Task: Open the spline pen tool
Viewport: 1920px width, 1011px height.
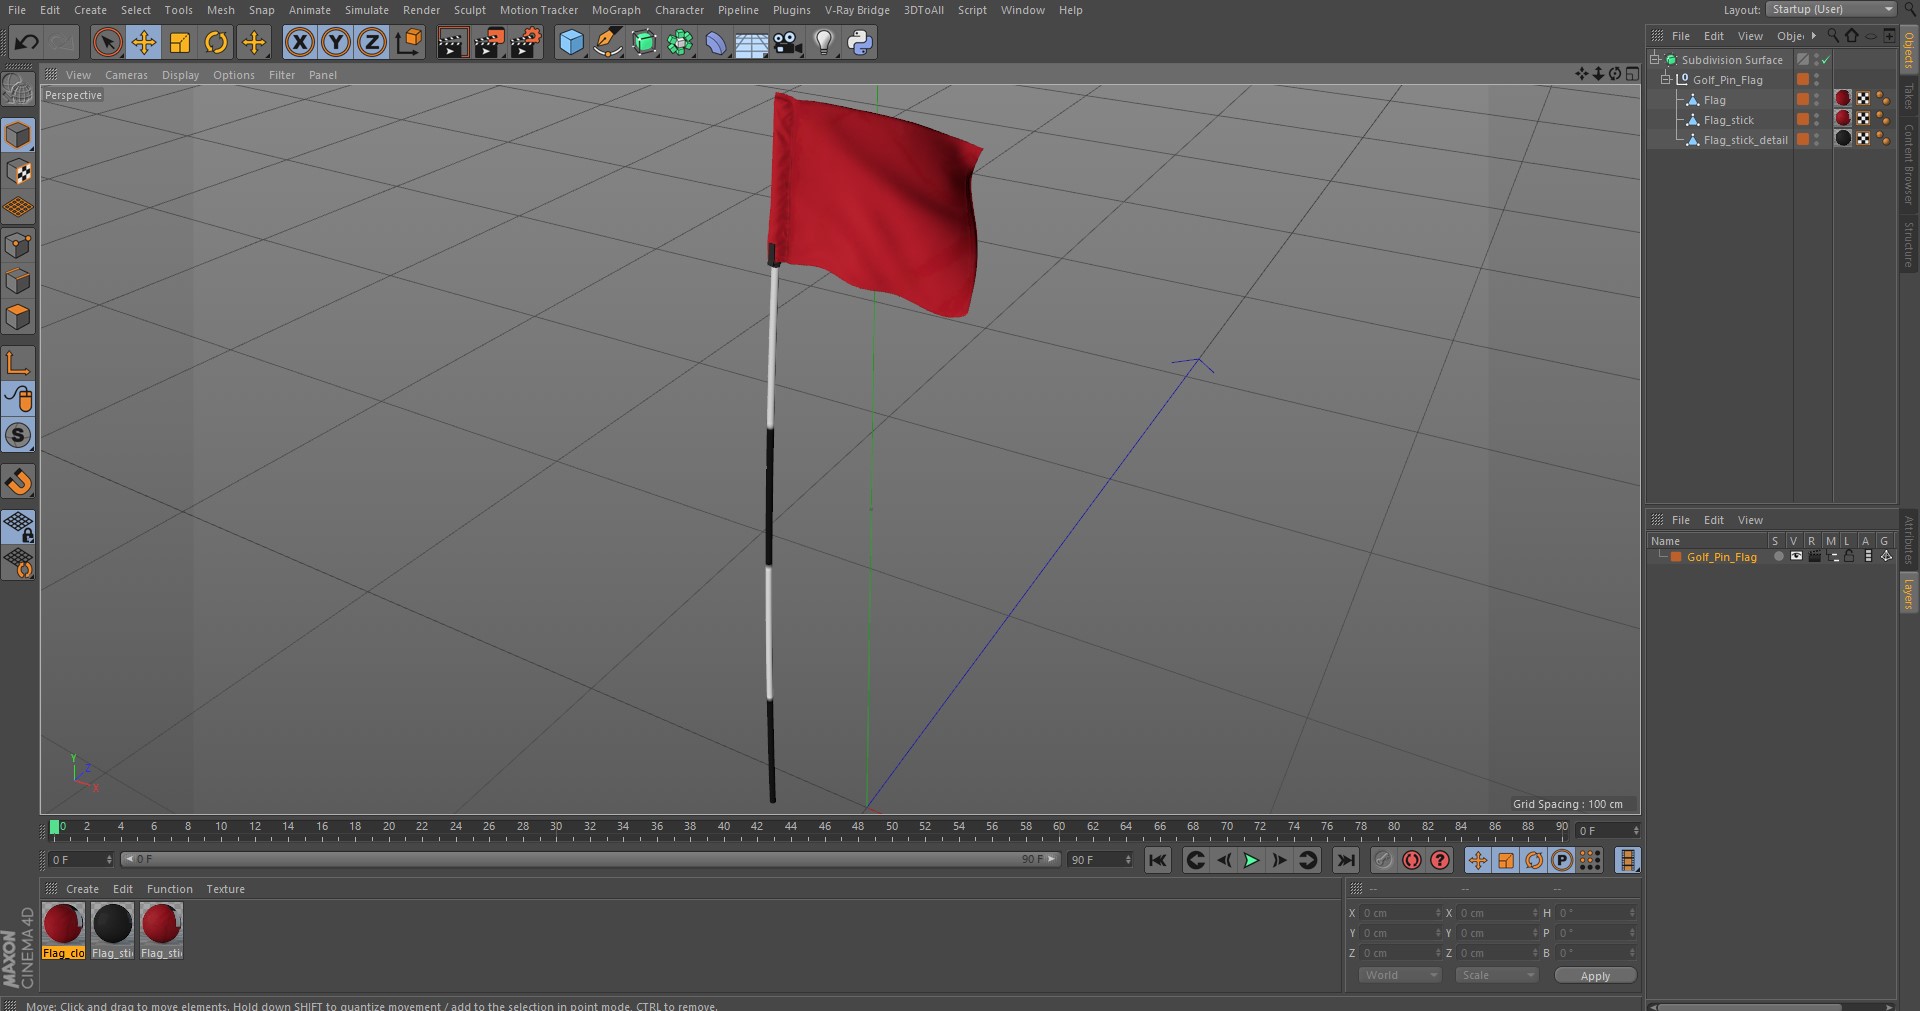Action: click(607, 42)
